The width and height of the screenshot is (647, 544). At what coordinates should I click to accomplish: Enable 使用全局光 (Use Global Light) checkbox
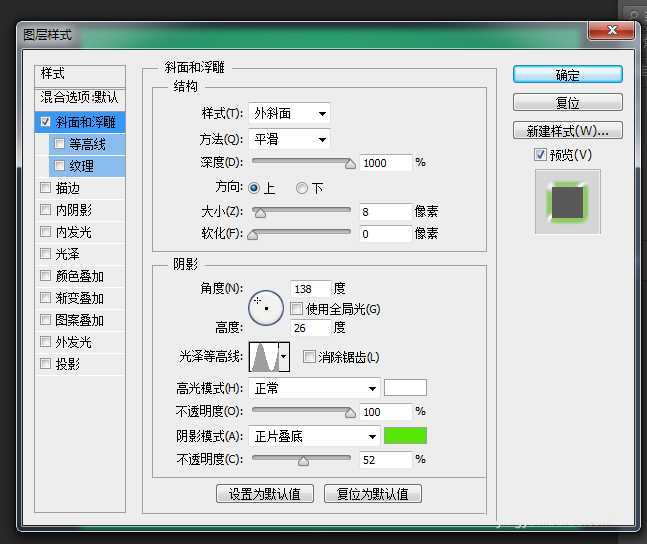pyautogui.click(x=297, y=309)
